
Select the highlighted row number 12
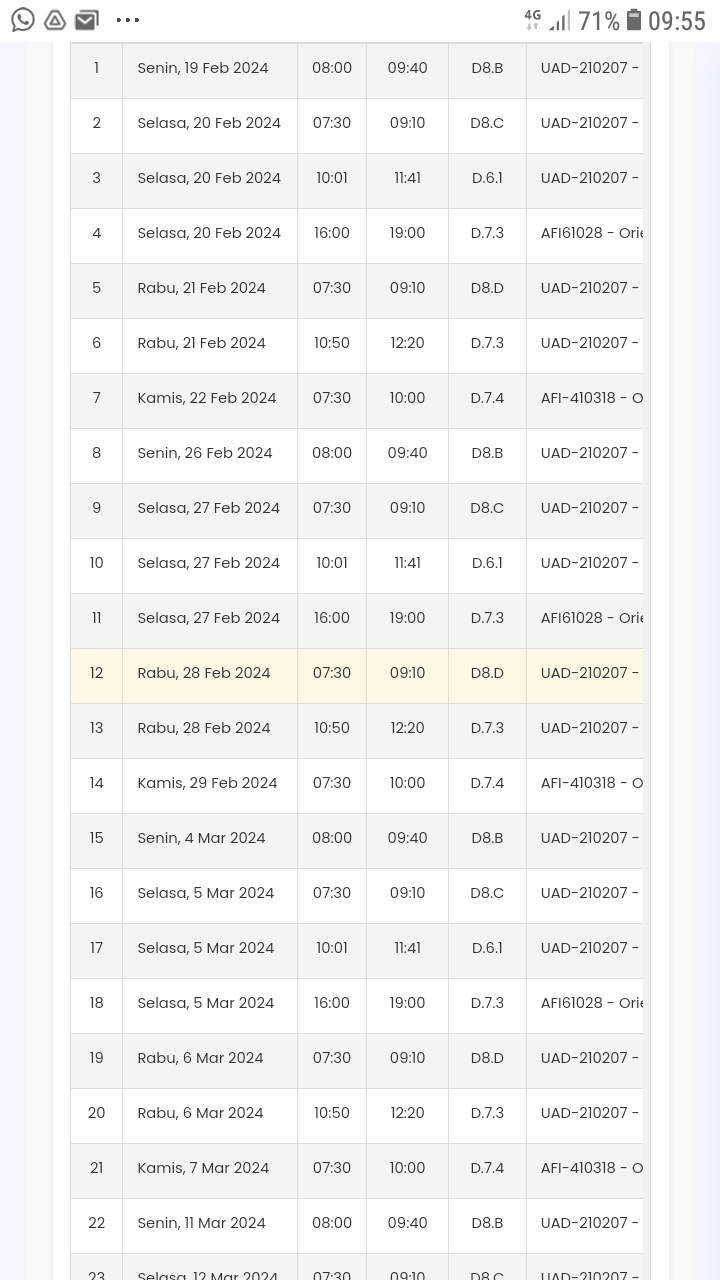pos(96,673)
